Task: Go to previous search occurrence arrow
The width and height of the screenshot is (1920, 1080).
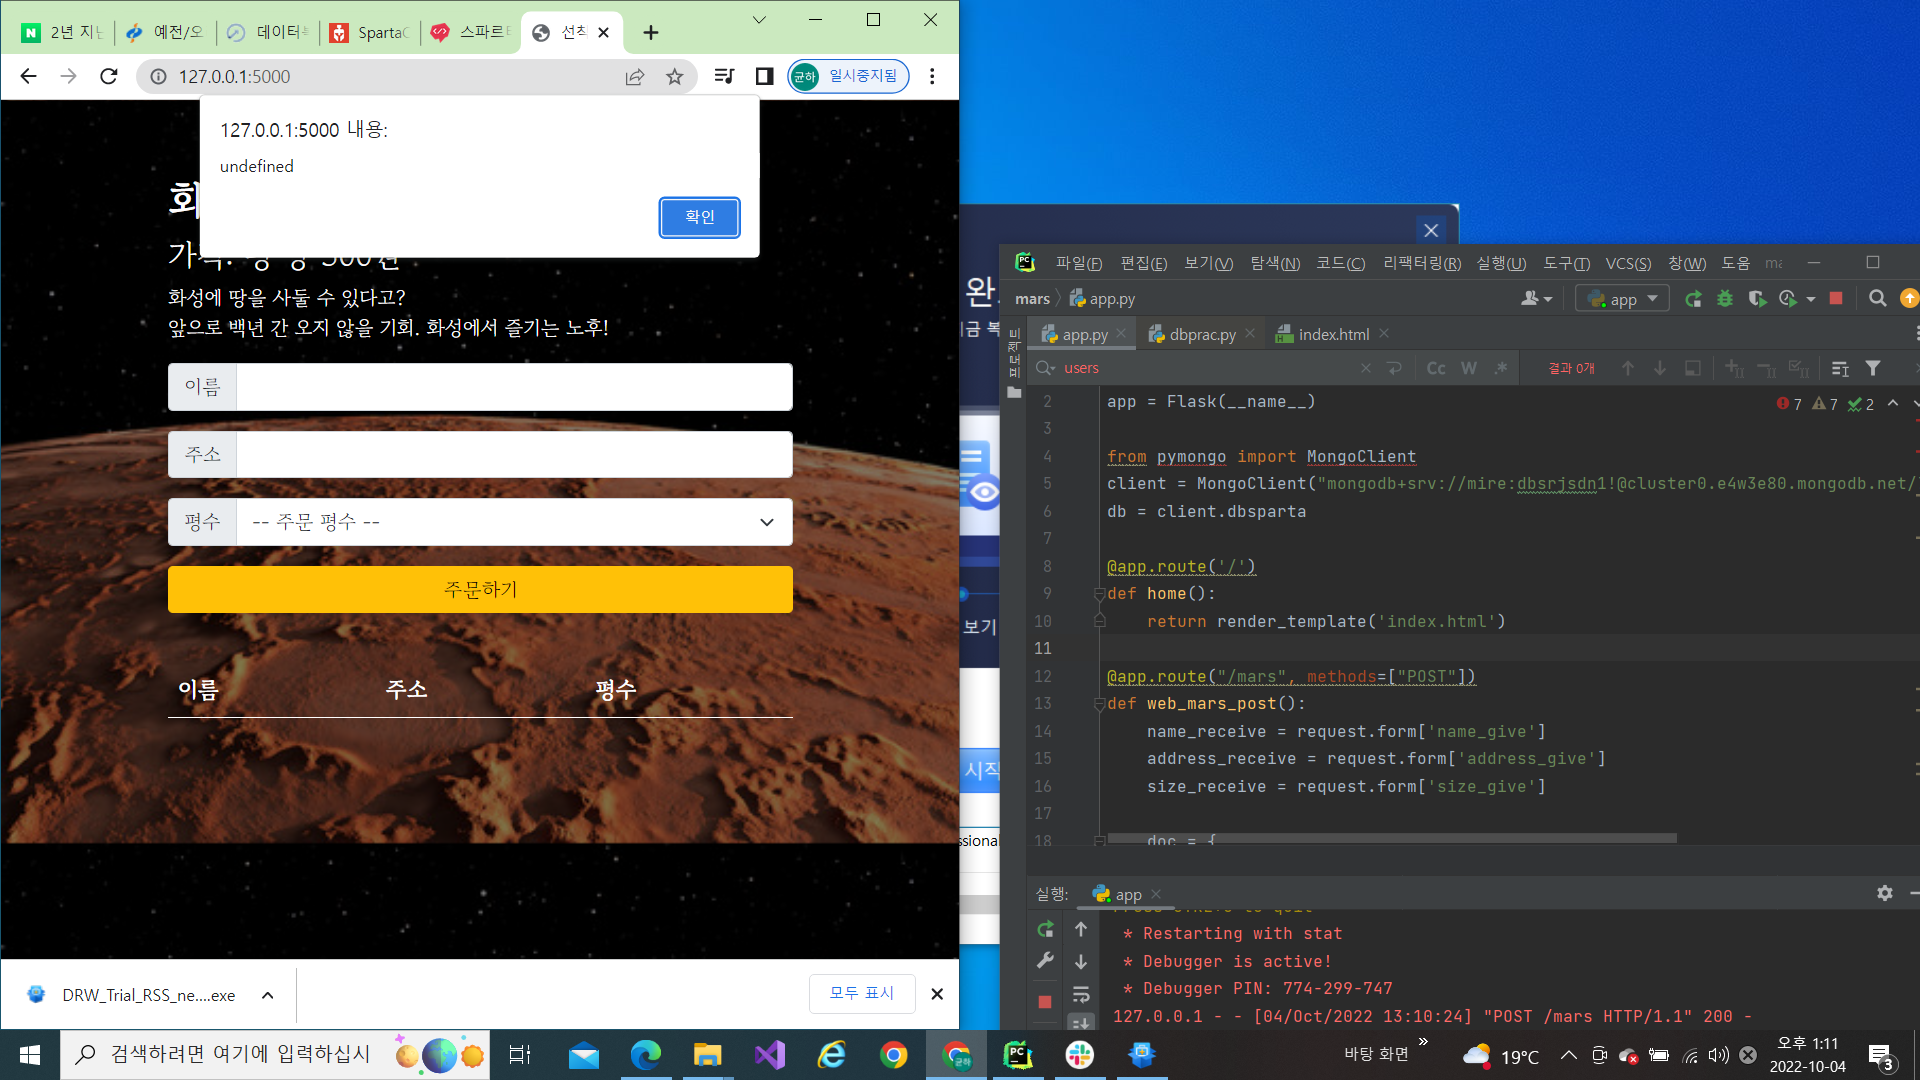Action: pos(1628,368)
